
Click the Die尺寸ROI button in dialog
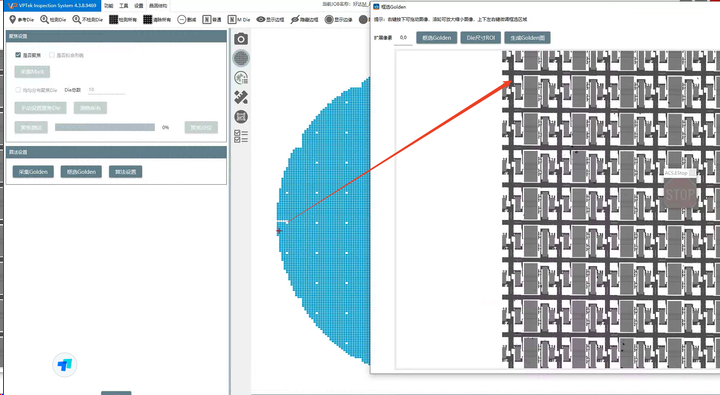(480, 38)
